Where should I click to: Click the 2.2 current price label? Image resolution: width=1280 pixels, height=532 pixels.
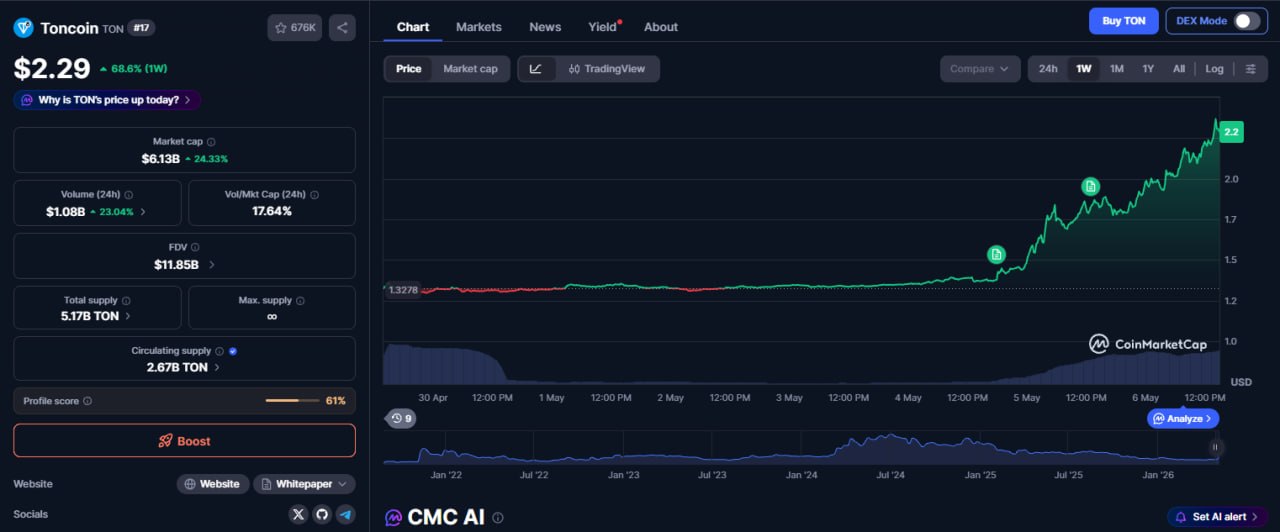pyautogui.click(x=1231, y=132)
